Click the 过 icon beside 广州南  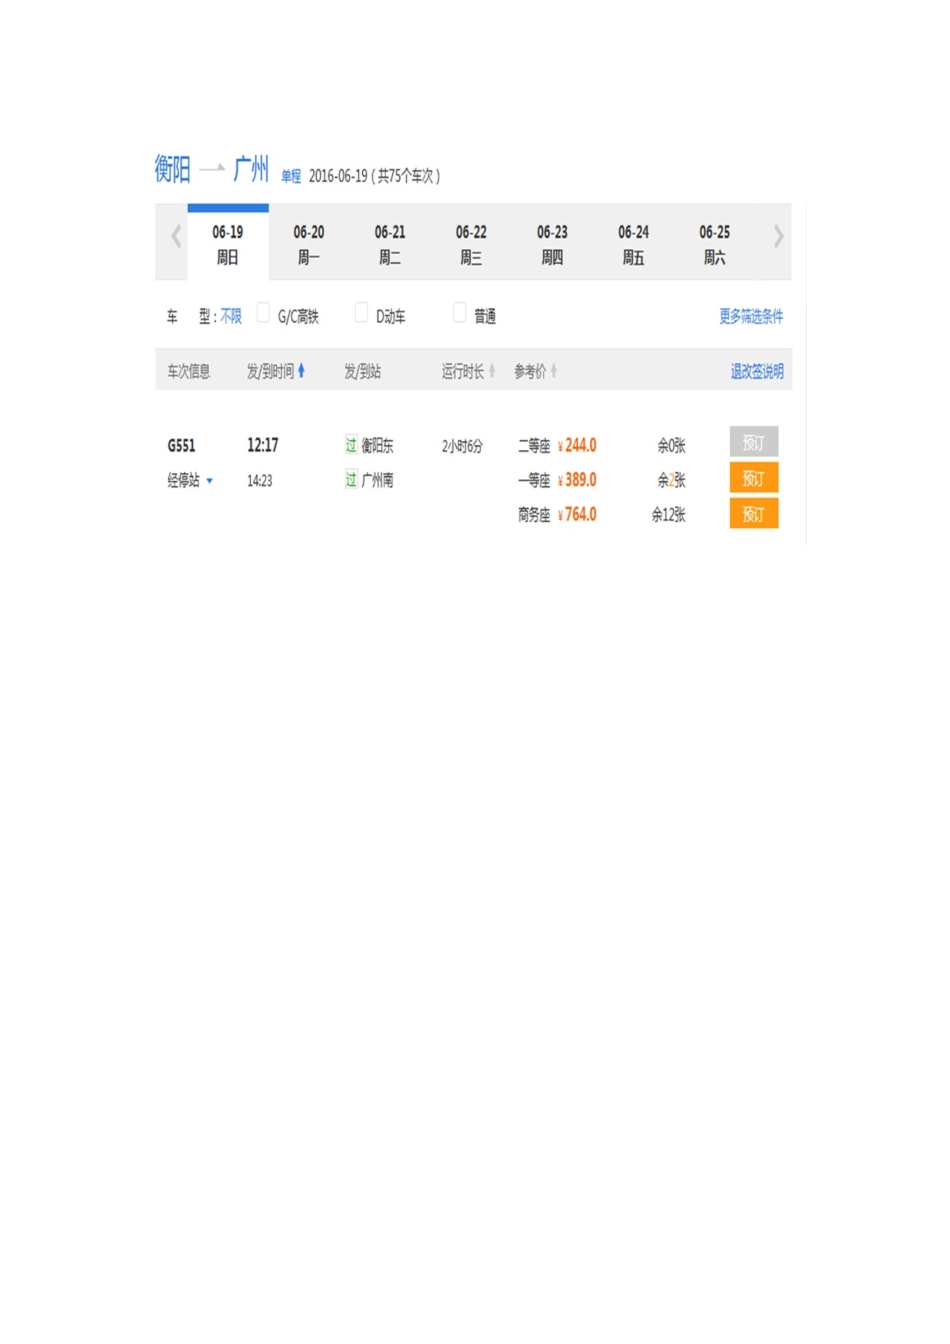pos(351,480)
